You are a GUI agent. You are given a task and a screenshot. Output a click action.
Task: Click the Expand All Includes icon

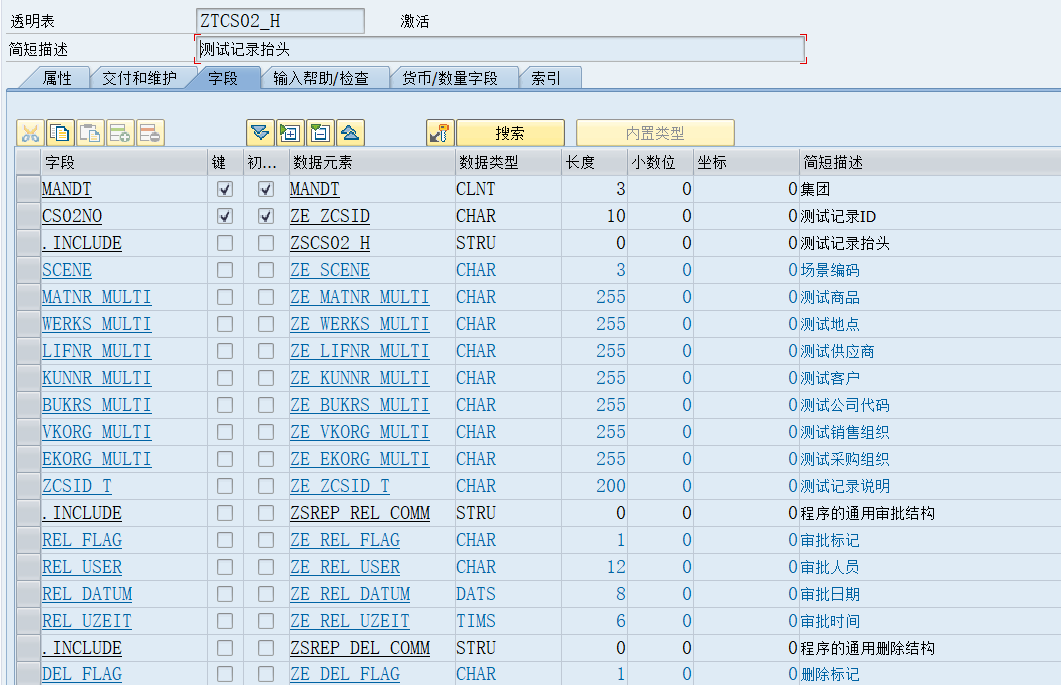(260, 133)
